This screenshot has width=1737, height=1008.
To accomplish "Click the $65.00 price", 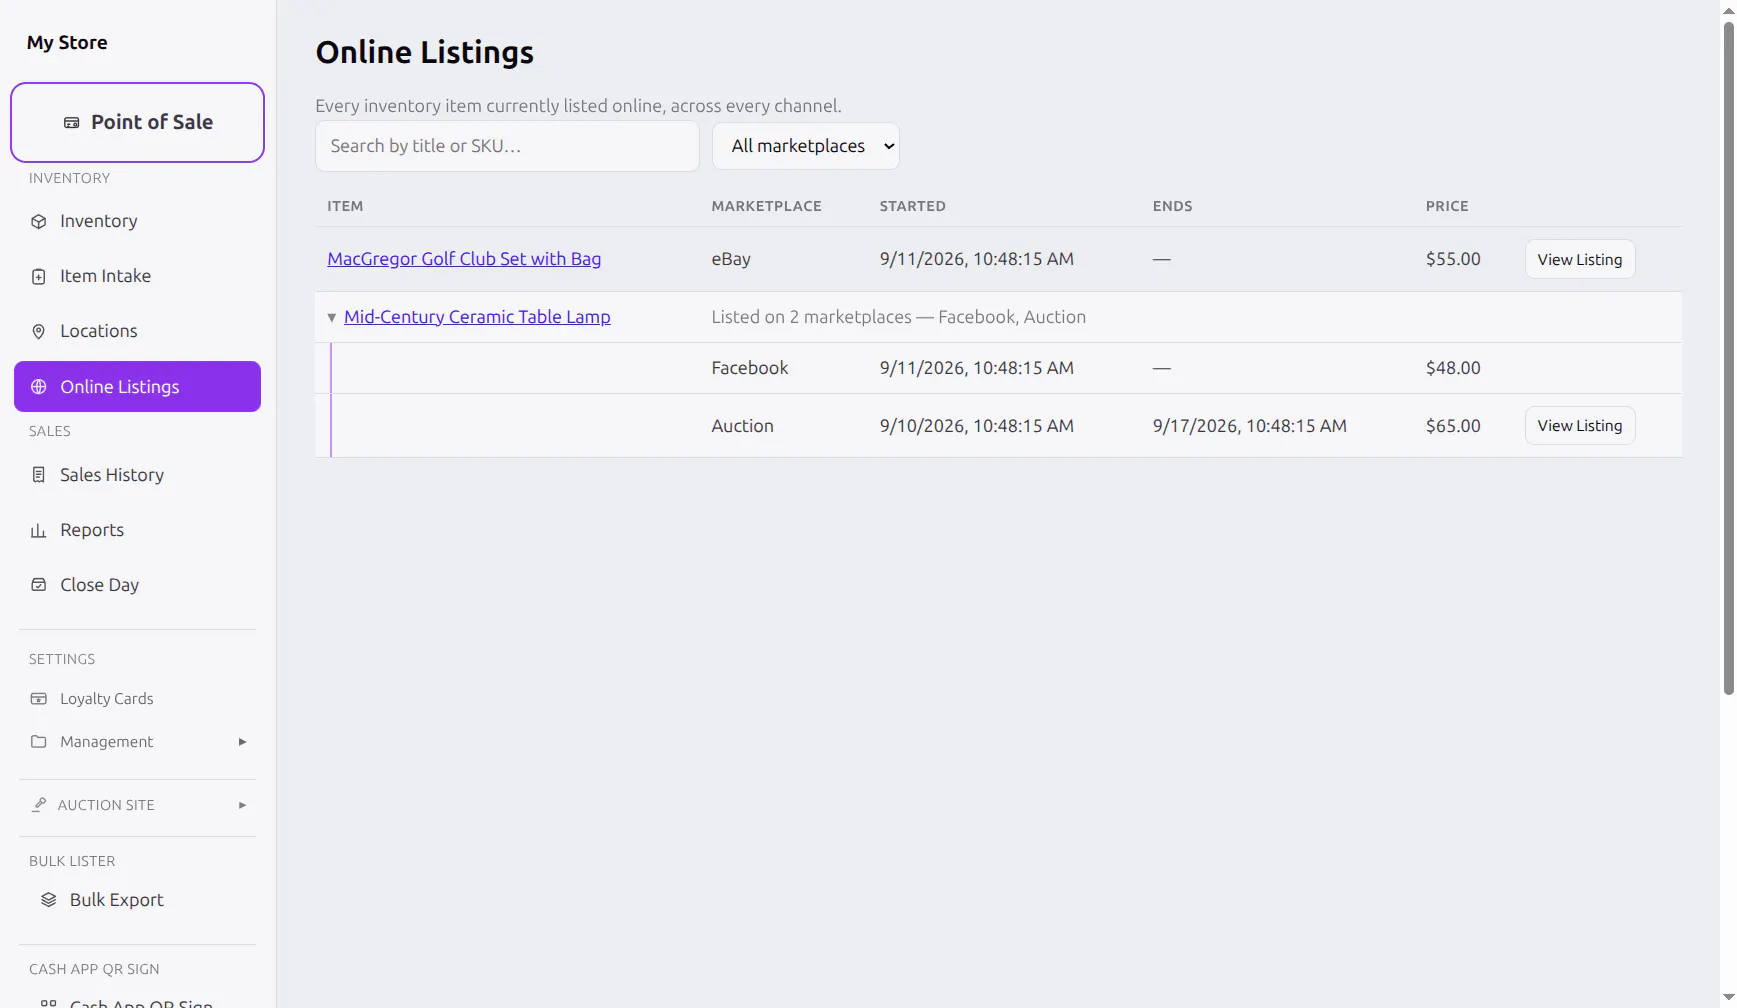I will (x=1453, y=426).
